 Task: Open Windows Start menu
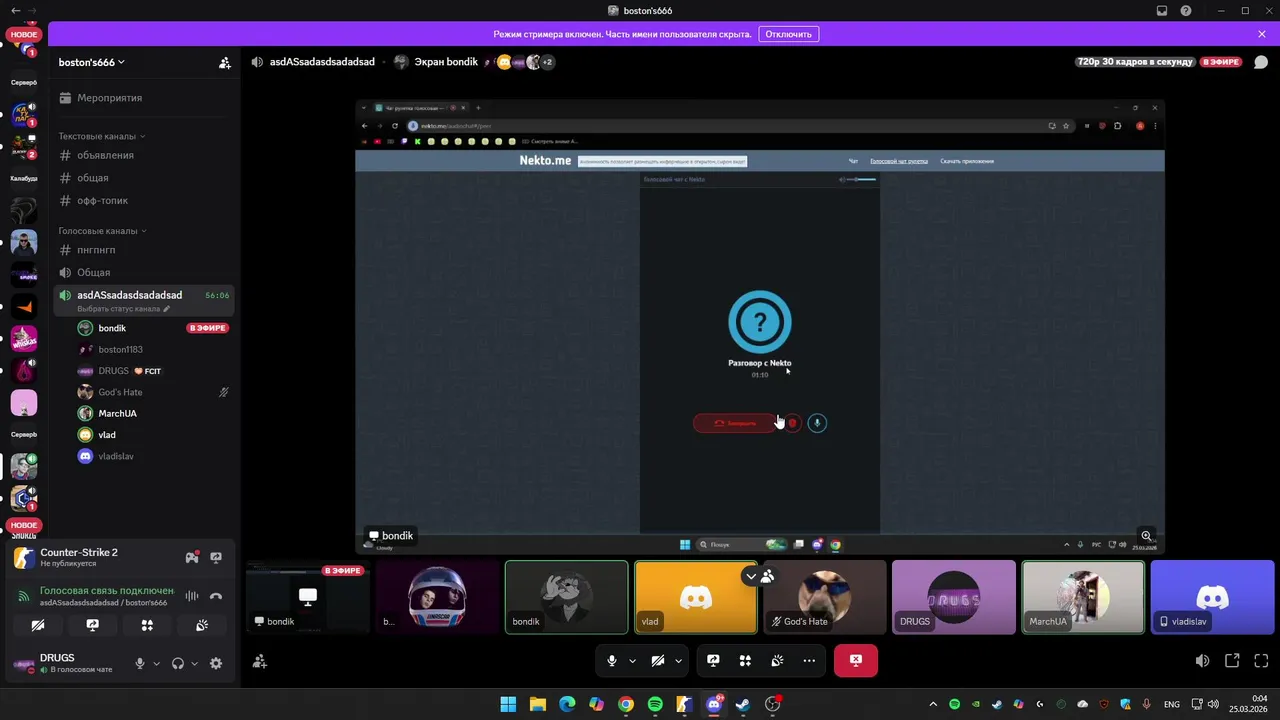(508, 704)
